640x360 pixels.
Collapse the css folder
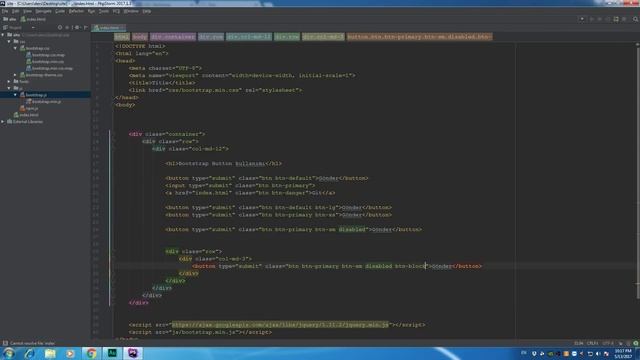point(10,42)
